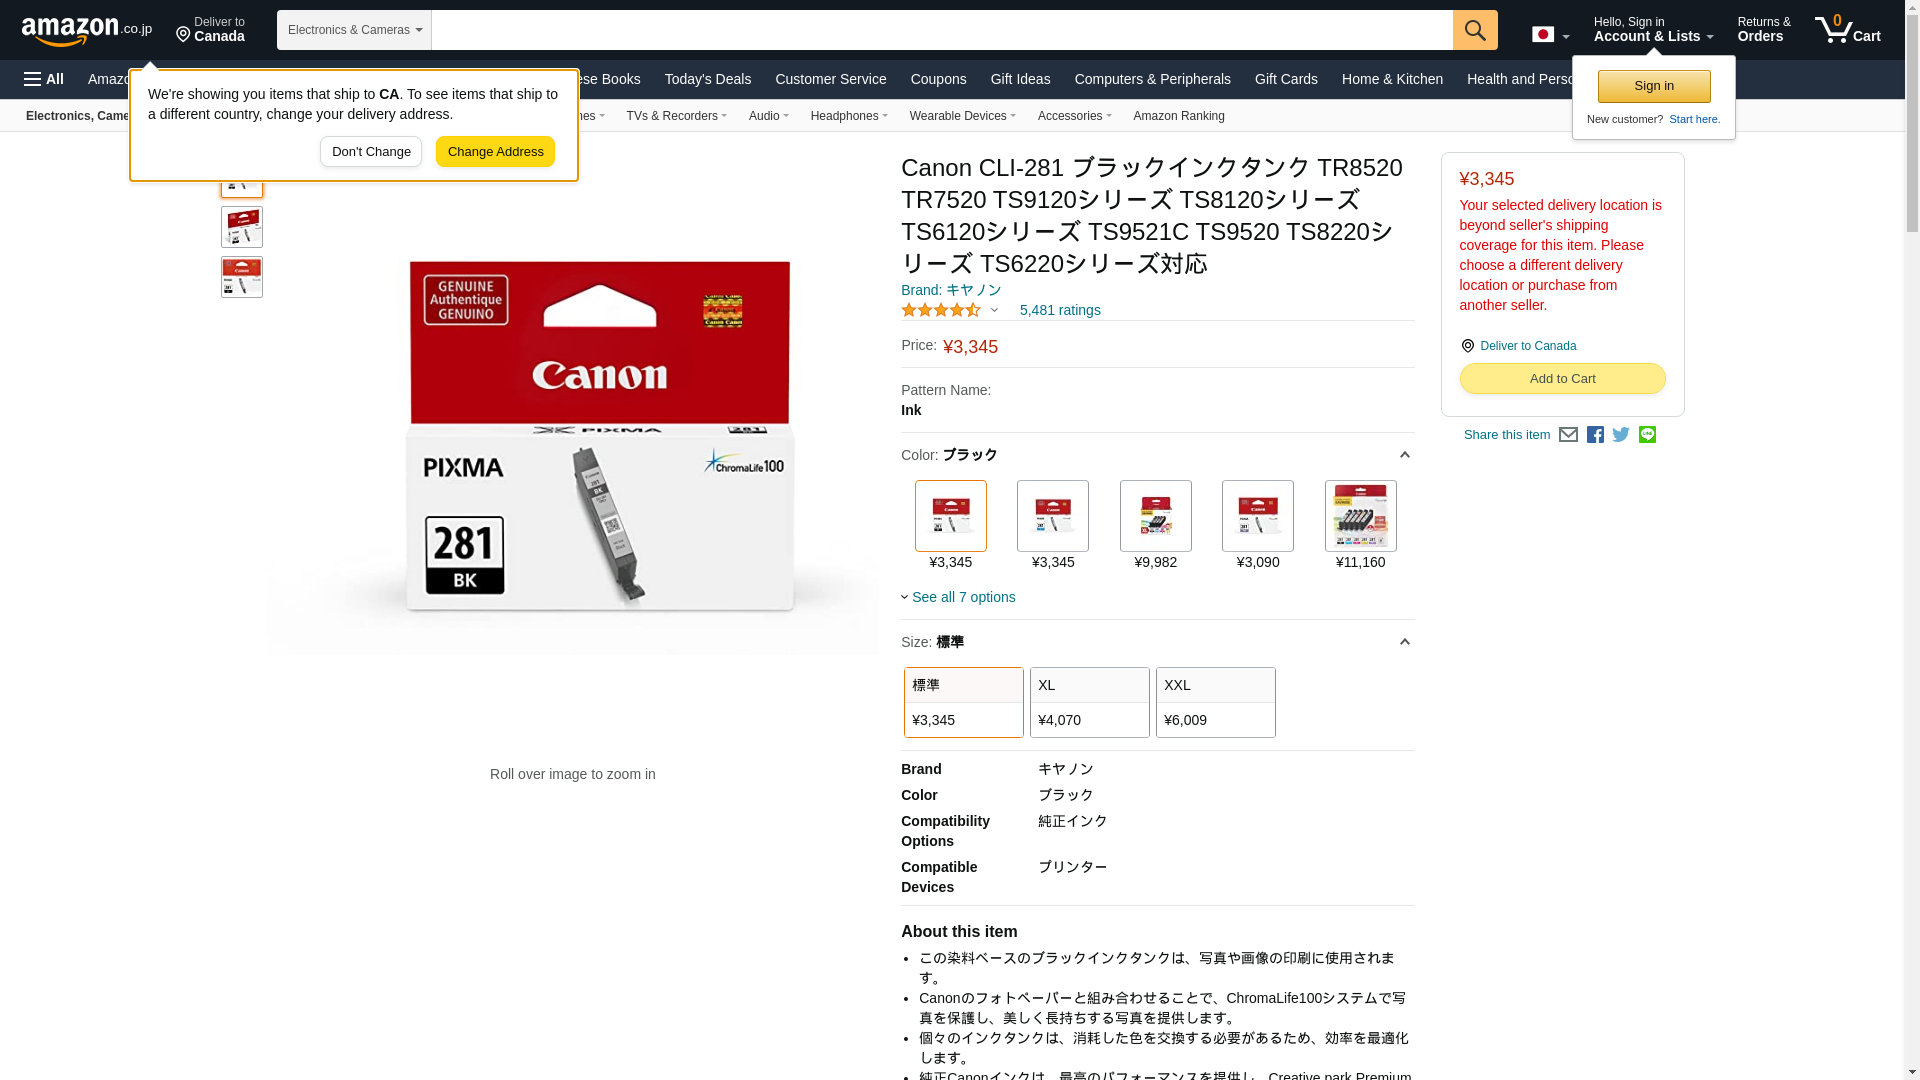Share item via email icon
This screenshot has width=1920, height=1080.
coord(1568,435)
